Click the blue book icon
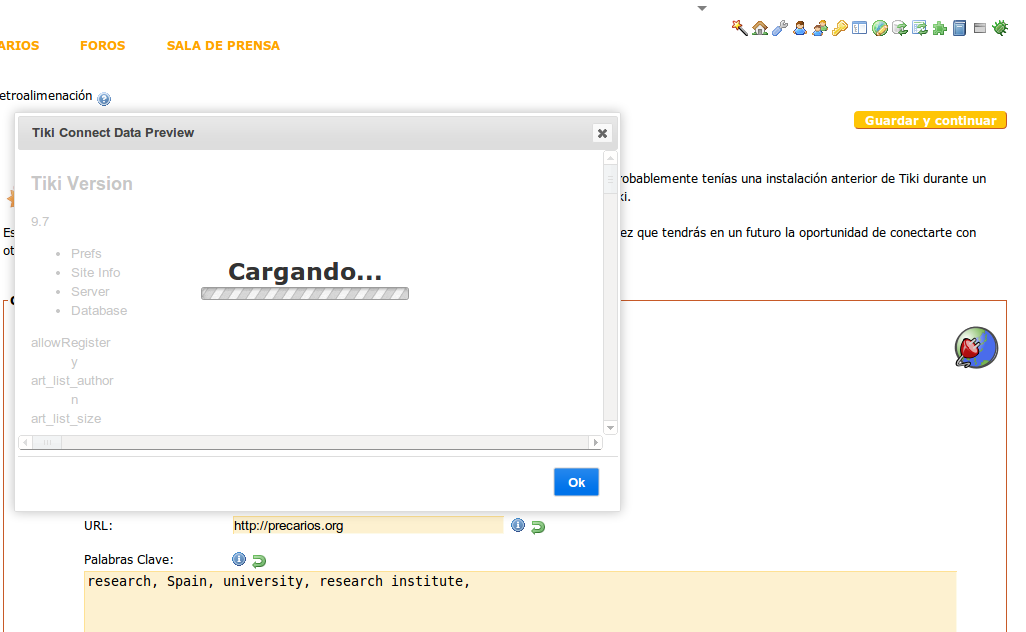Screen dimensions: 1026x632 959,28
